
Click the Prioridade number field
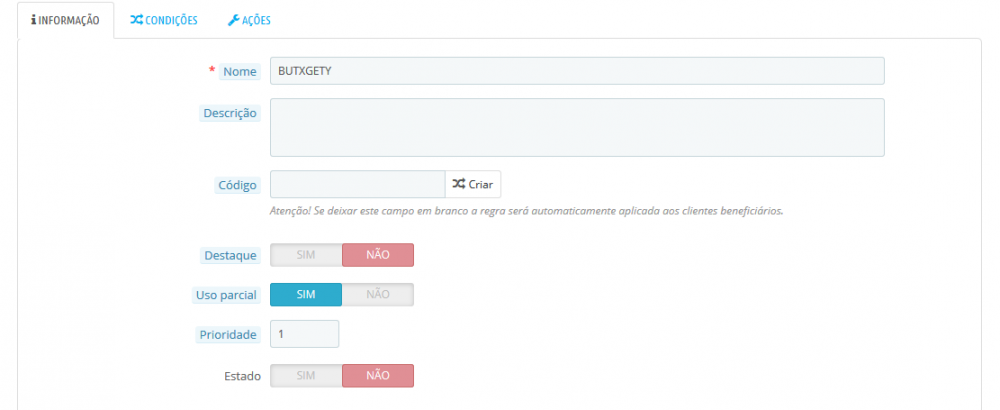click(x=304, y=334)
